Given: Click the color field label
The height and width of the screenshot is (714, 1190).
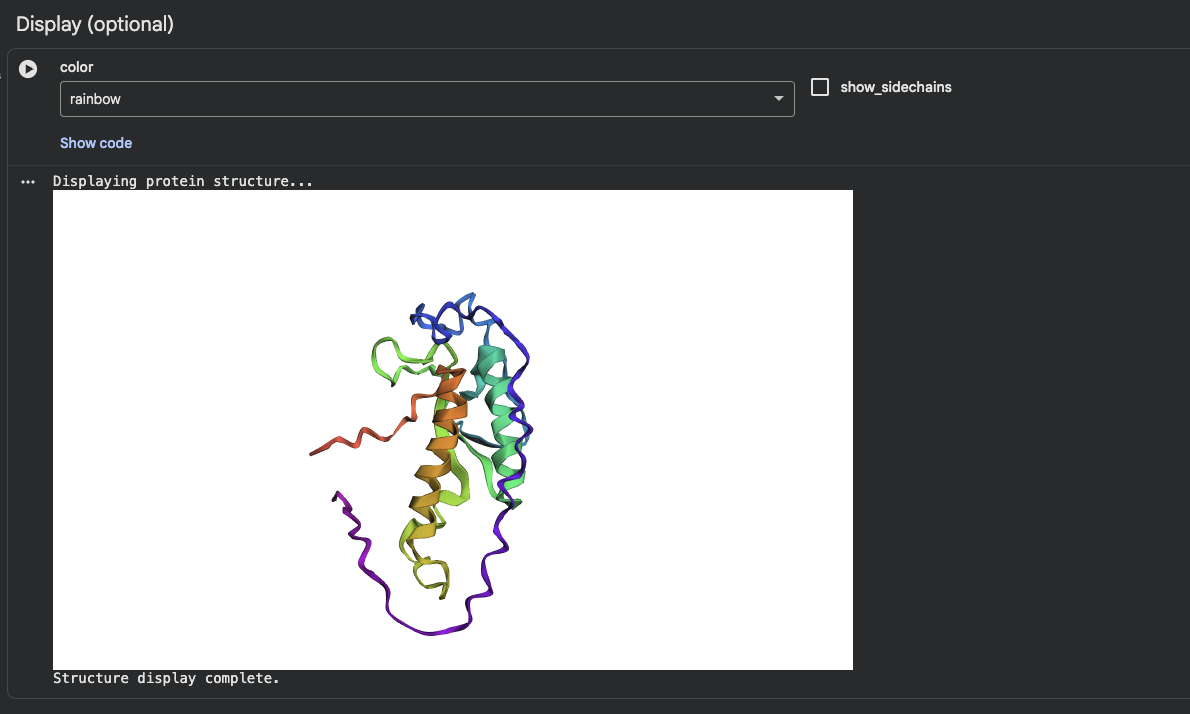Looking at the screenshot, I should (x=76, y=67).
